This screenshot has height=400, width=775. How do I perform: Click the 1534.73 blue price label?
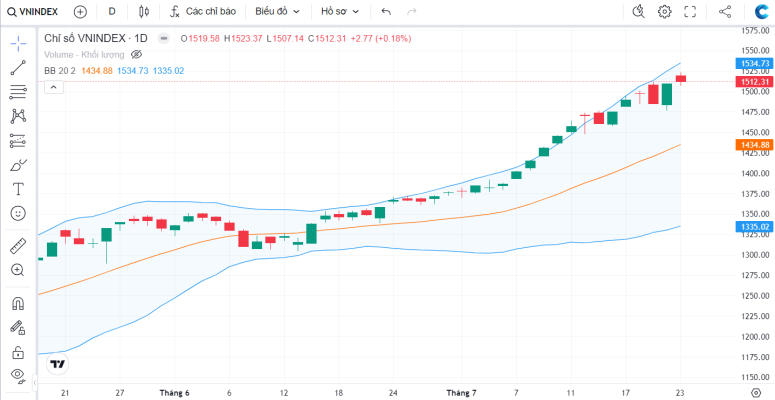click(x=754, y=63)
